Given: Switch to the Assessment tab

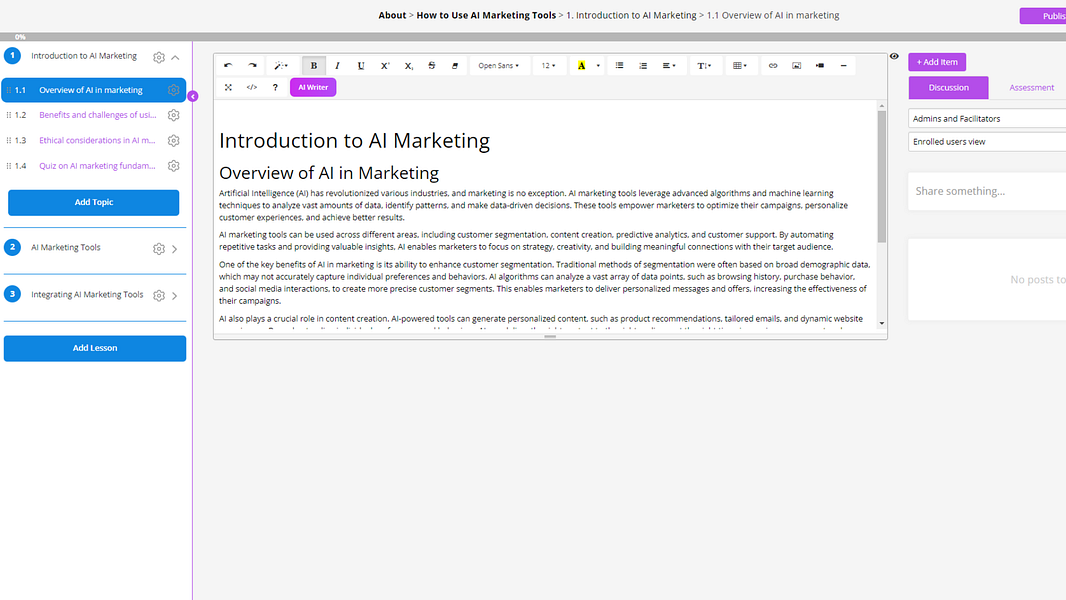Looking at the screenshot, I should [1031, 87].
